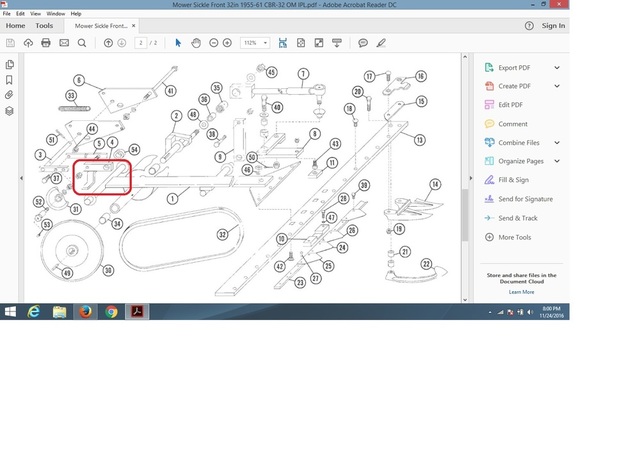Click the Print file icon

[45, 43]
